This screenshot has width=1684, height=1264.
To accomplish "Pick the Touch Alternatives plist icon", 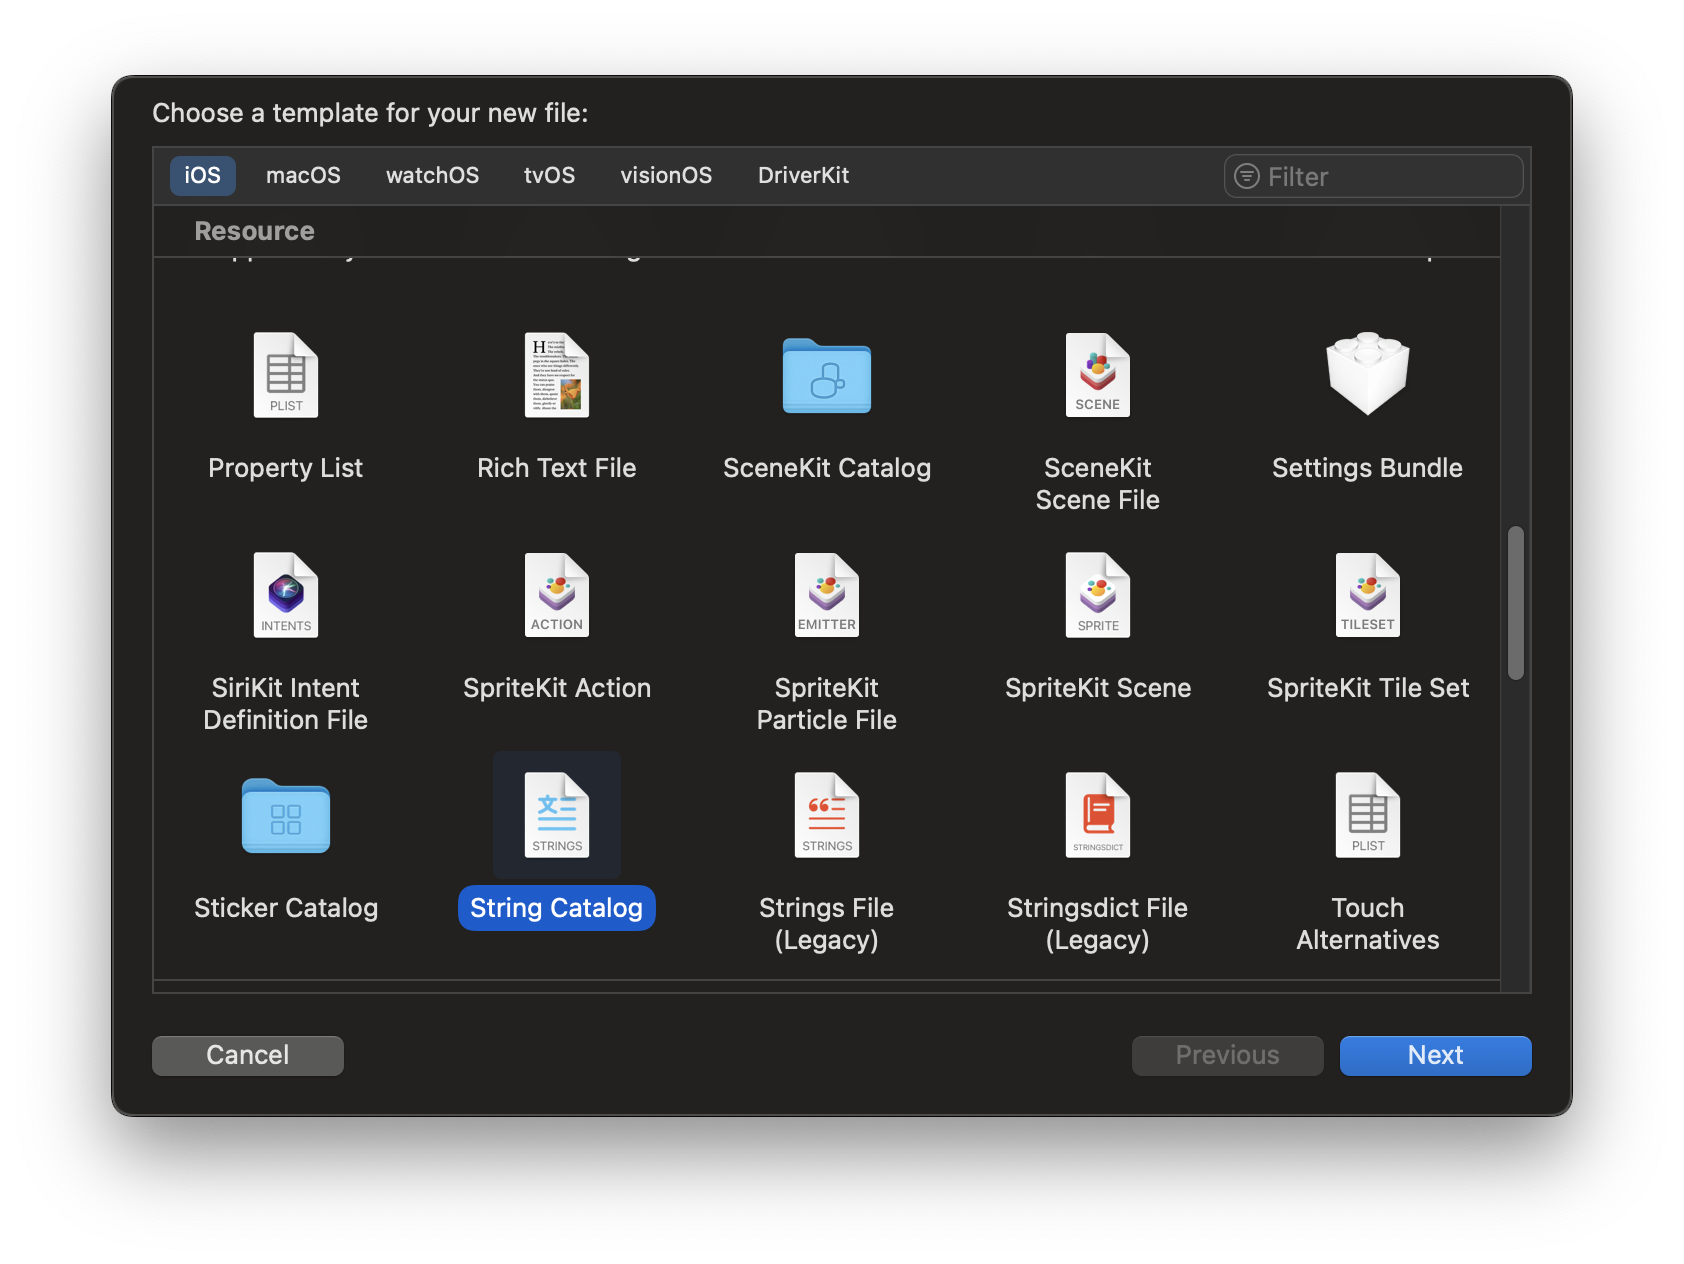I will coord(1368,815).
